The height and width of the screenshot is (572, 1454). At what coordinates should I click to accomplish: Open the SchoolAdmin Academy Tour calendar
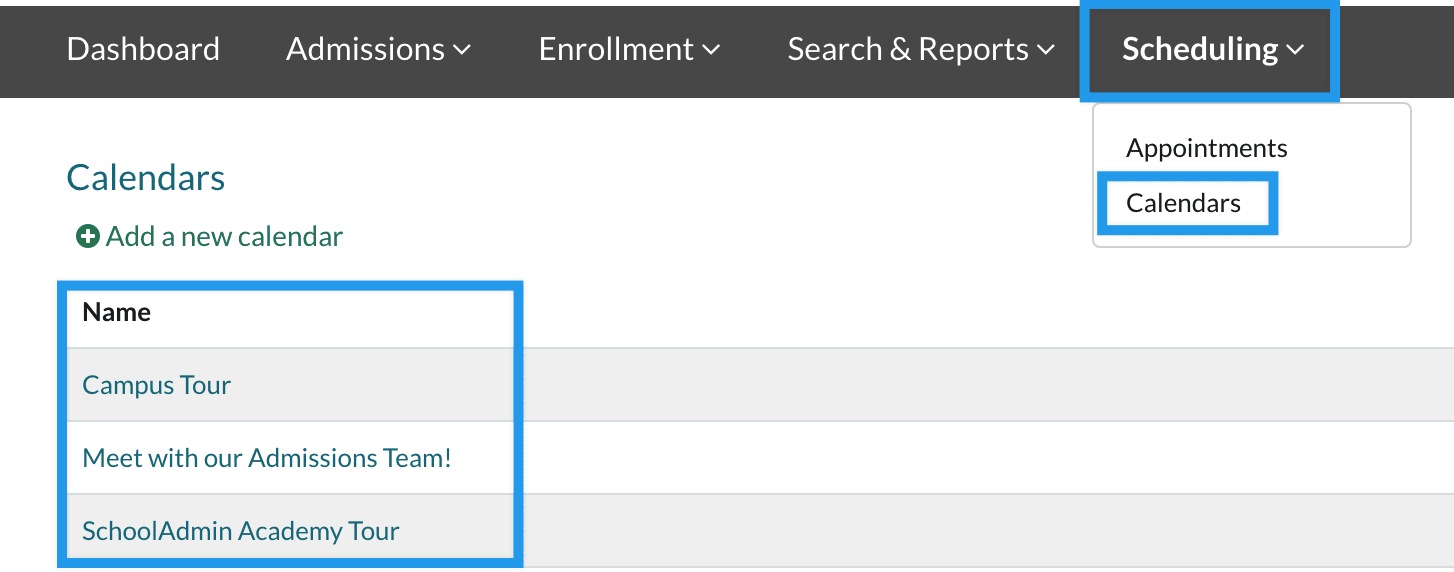click(241, 531)
